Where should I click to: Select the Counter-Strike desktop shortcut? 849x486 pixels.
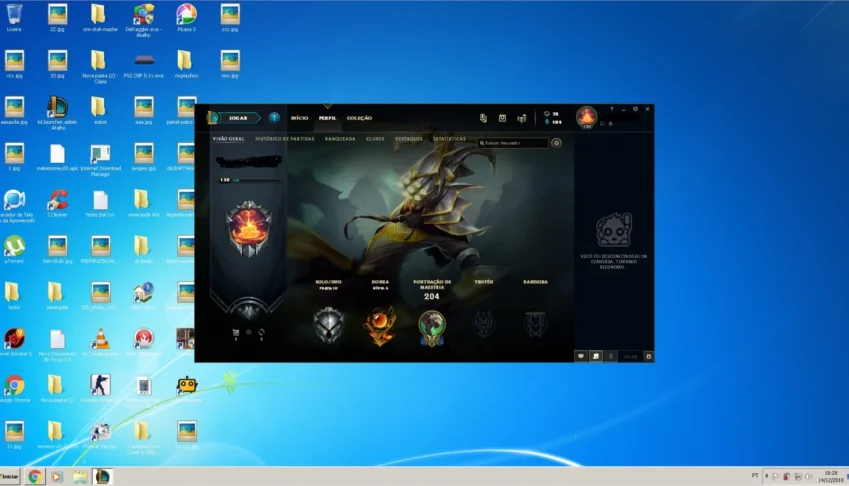(x=100, y=389)
